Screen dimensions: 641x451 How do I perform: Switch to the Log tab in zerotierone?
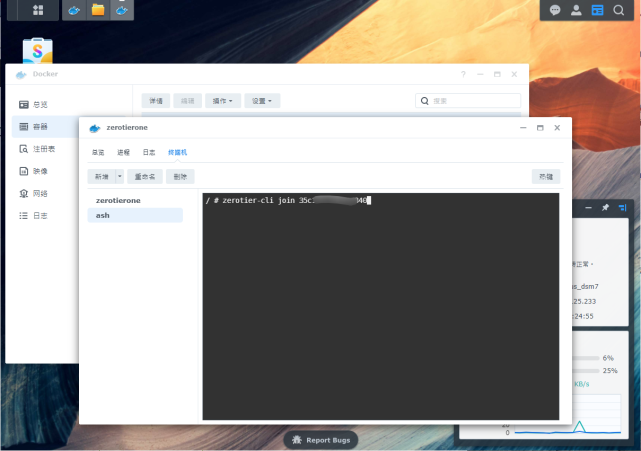point(149,152)
